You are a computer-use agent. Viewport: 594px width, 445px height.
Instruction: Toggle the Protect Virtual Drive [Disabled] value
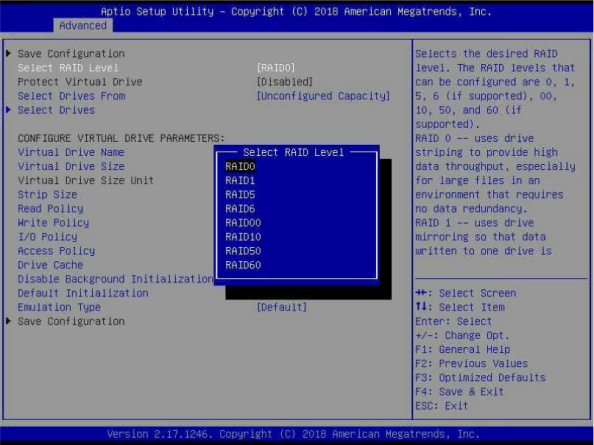pos(284,81)
